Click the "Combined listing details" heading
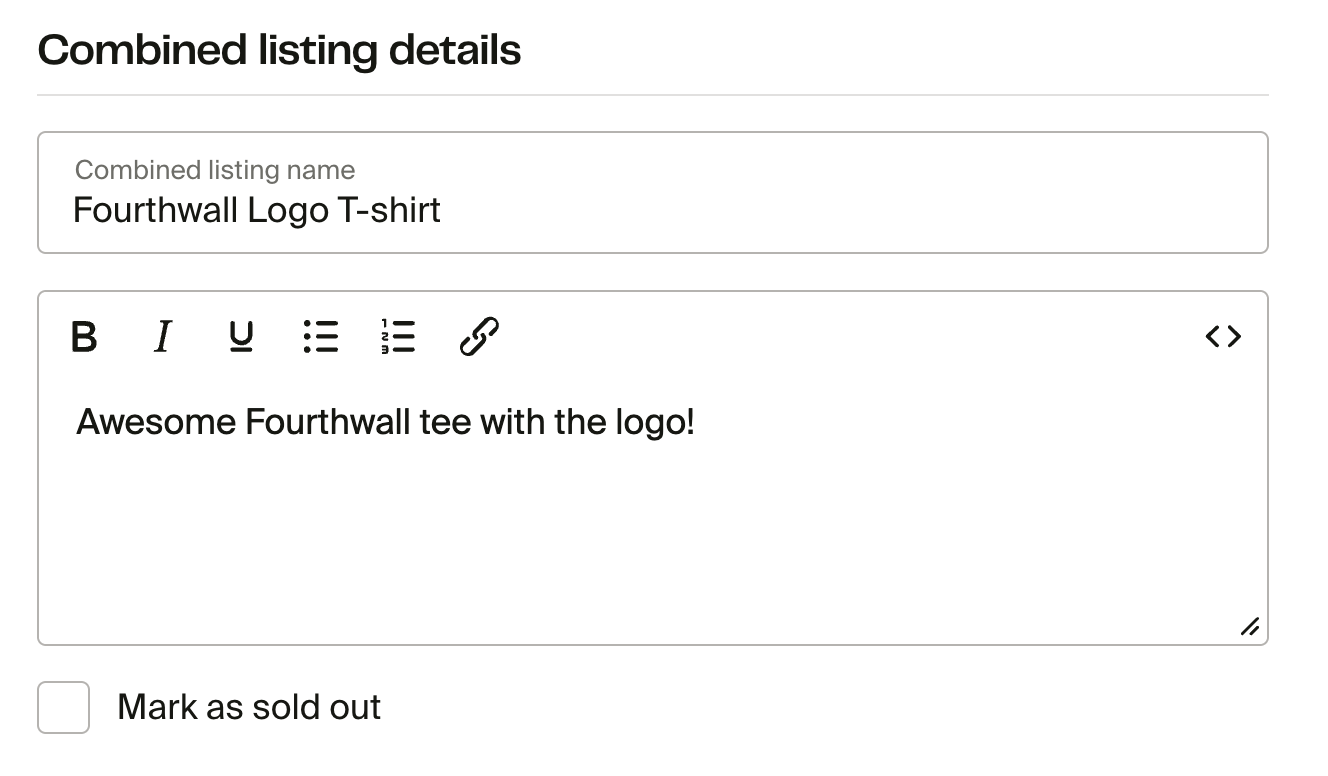Screen dimensions: 1328x776 coord(279,50)
